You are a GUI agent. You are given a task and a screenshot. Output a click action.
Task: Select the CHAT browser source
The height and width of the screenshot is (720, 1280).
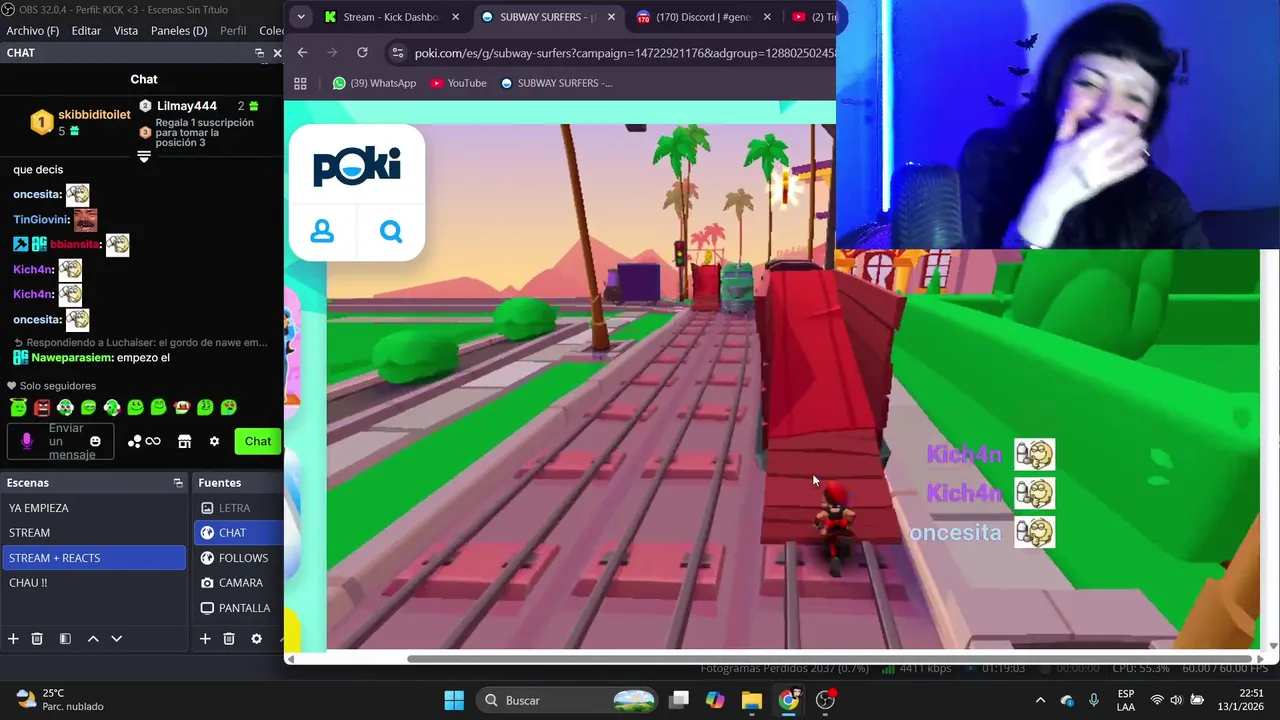coord(239,533)
